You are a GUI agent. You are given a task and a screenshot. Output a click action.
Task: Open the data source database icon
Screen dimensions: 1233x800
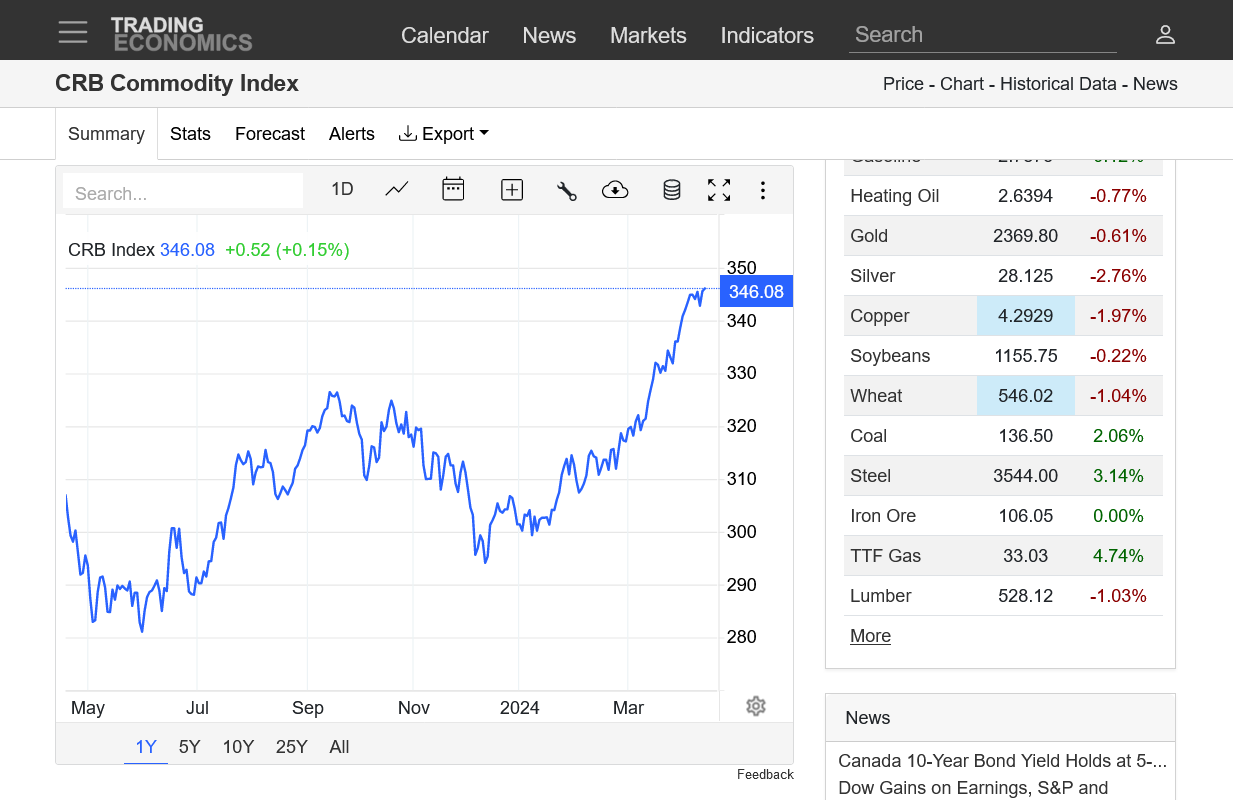coord(670,189)
